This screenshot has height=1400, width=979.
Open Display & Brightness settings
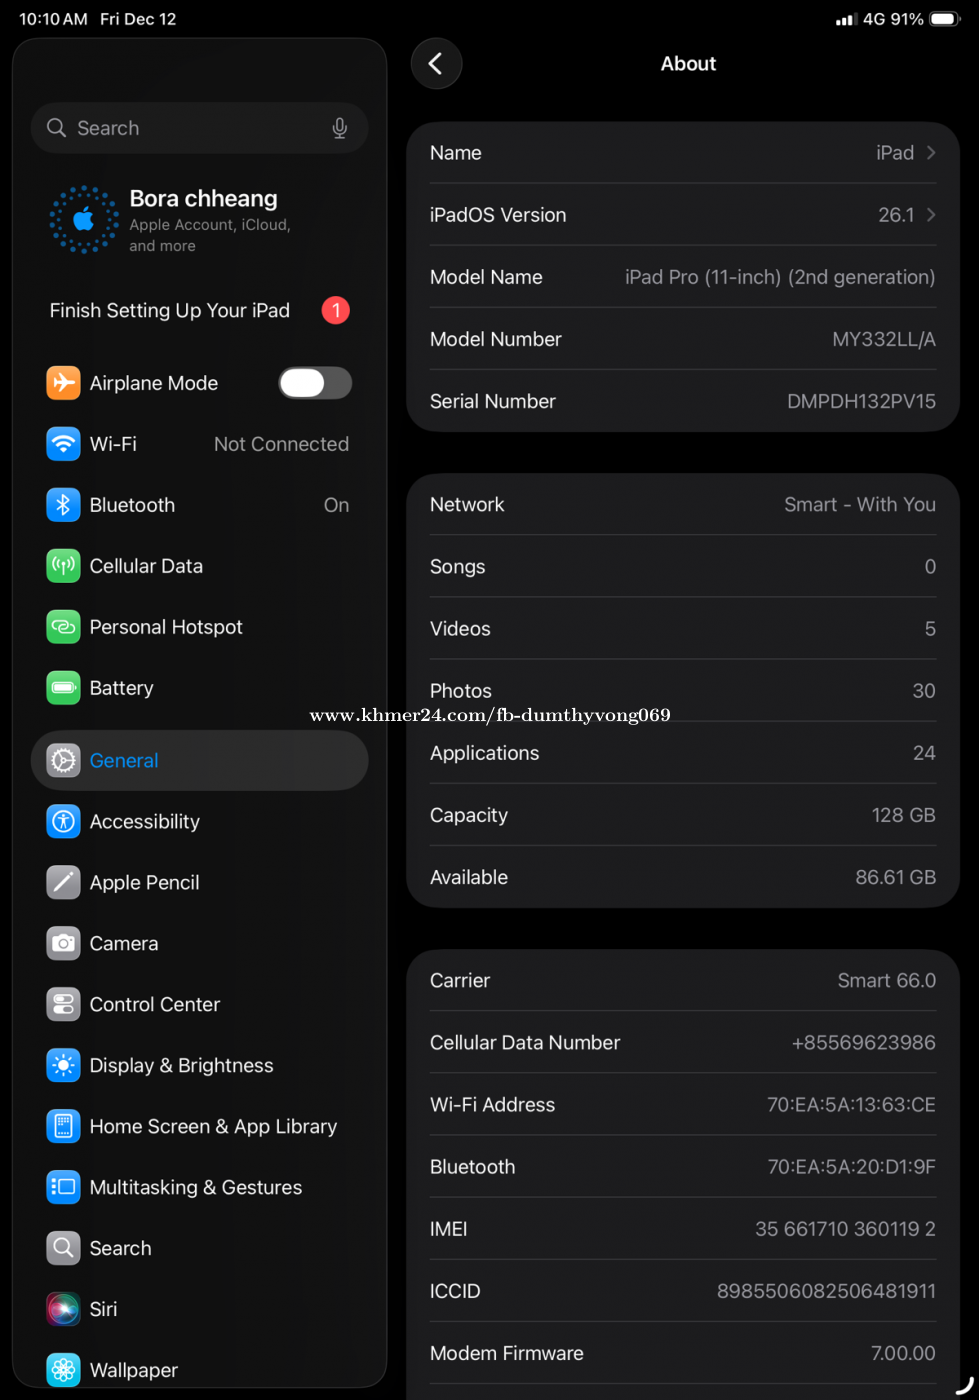click(x=181, y=1065)
